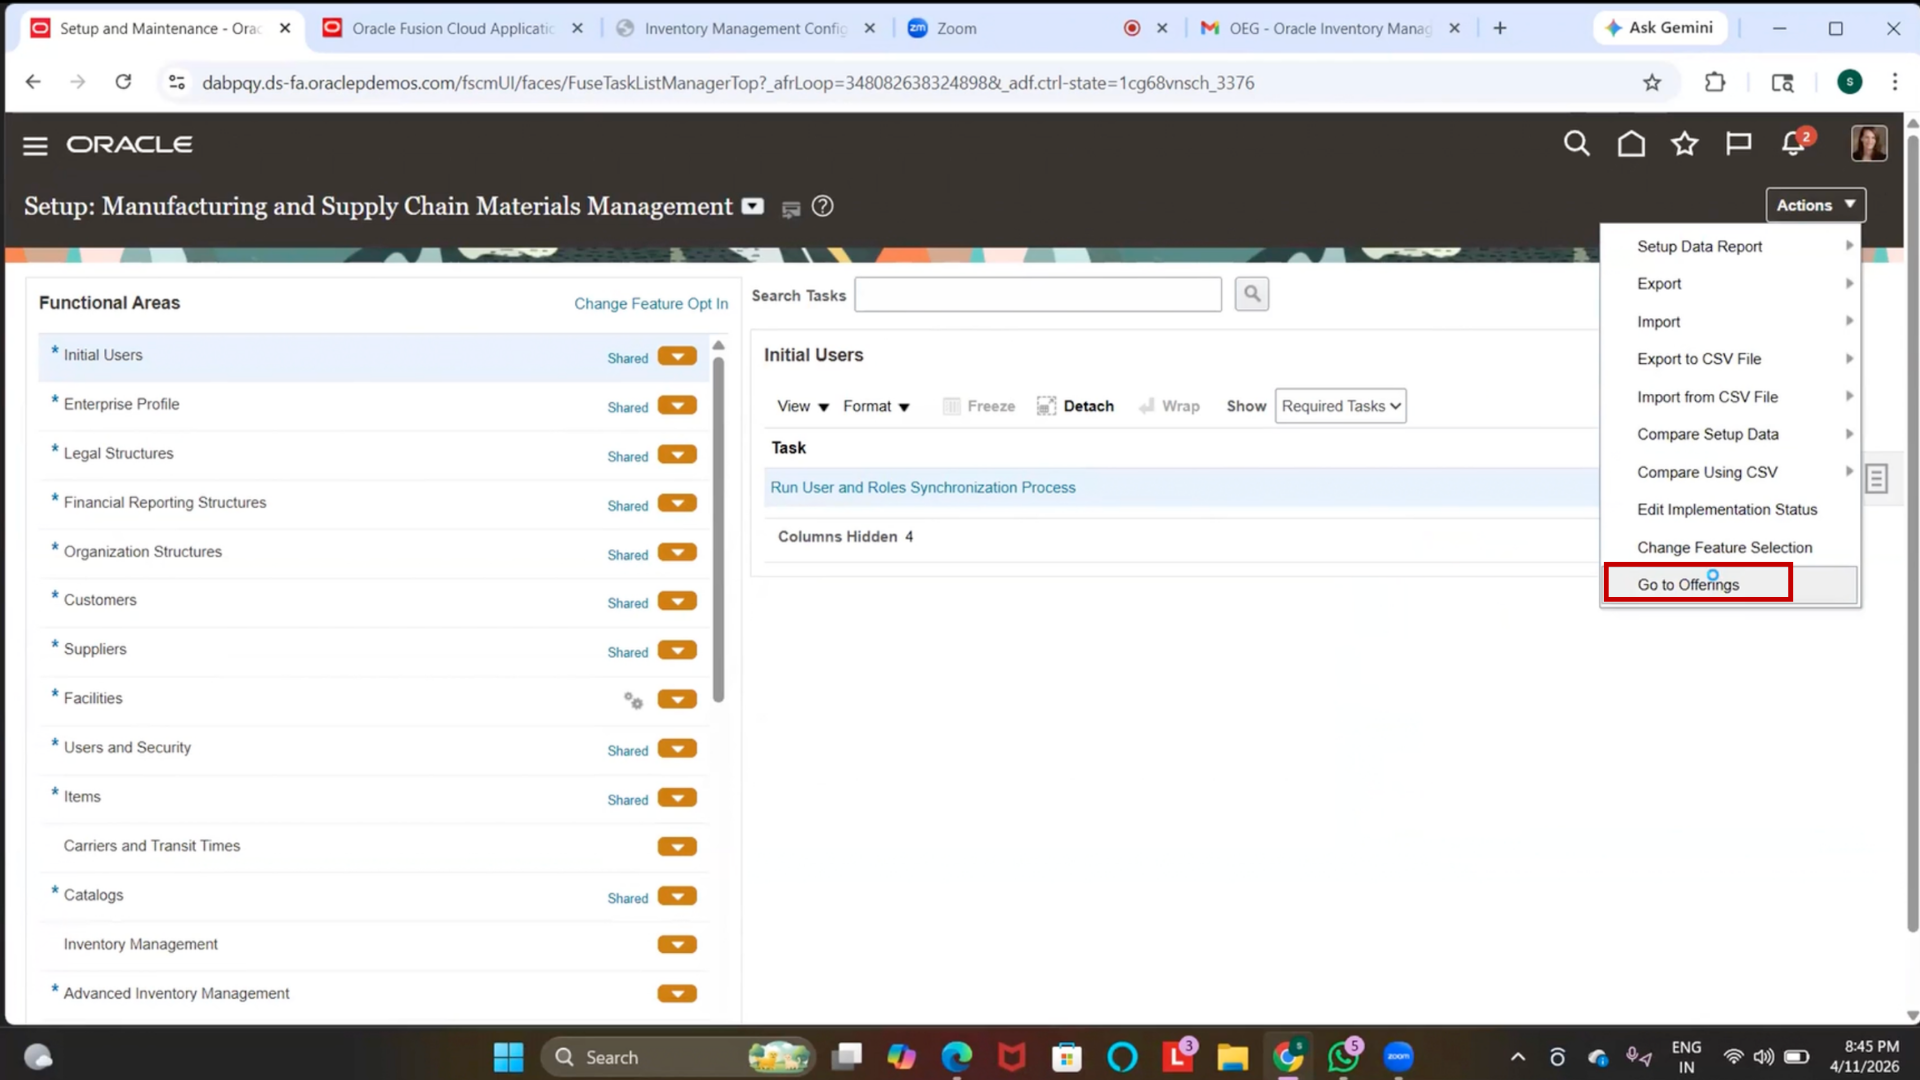Click the browser address bar URL

click(727, 83)
